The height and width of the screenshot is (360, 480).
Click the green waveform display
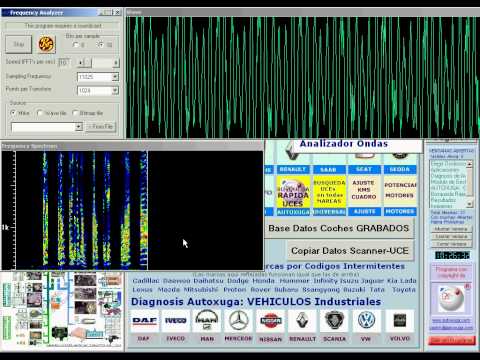tap(303, 77)
